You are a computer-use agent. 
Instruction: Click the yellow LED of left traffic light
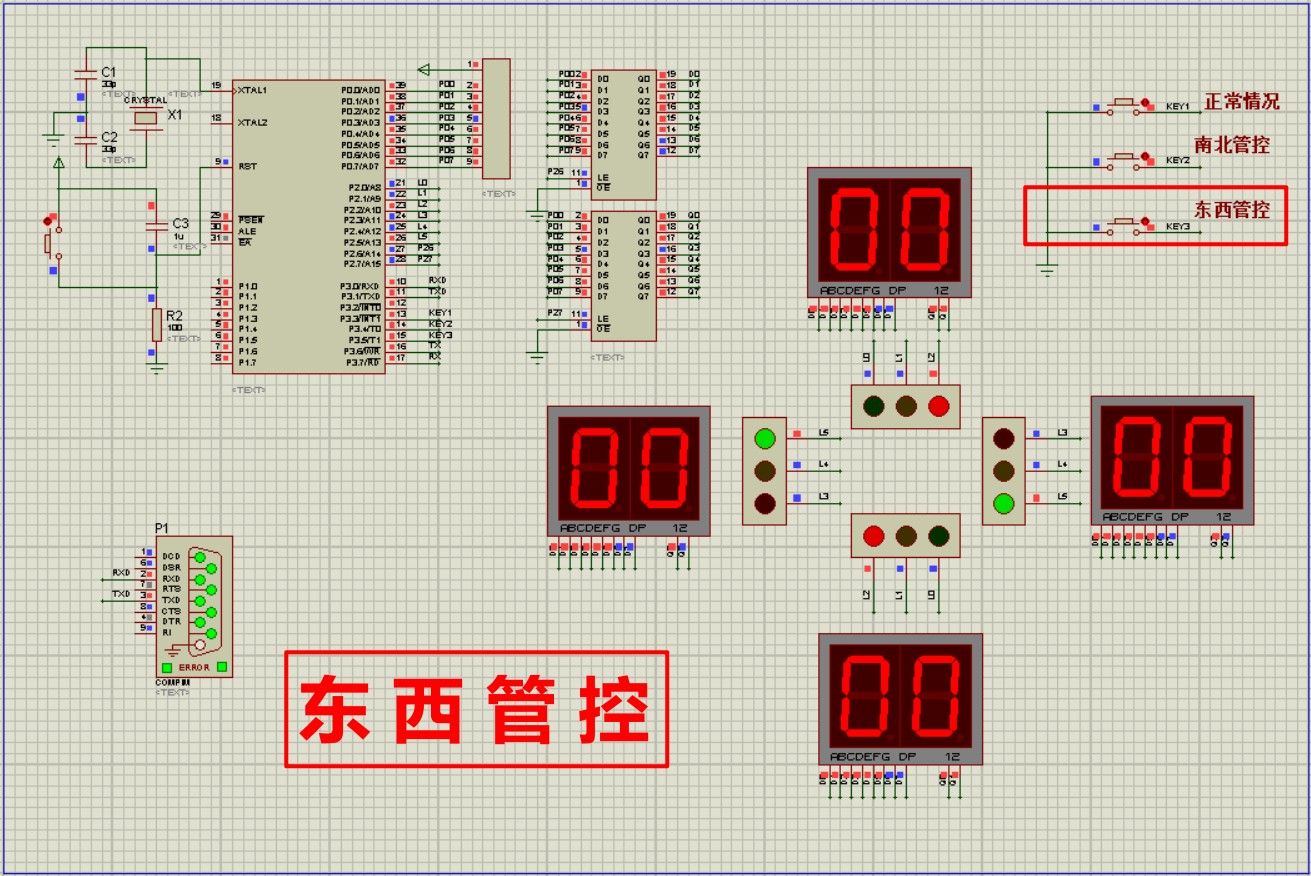click(x=765, y=471)
